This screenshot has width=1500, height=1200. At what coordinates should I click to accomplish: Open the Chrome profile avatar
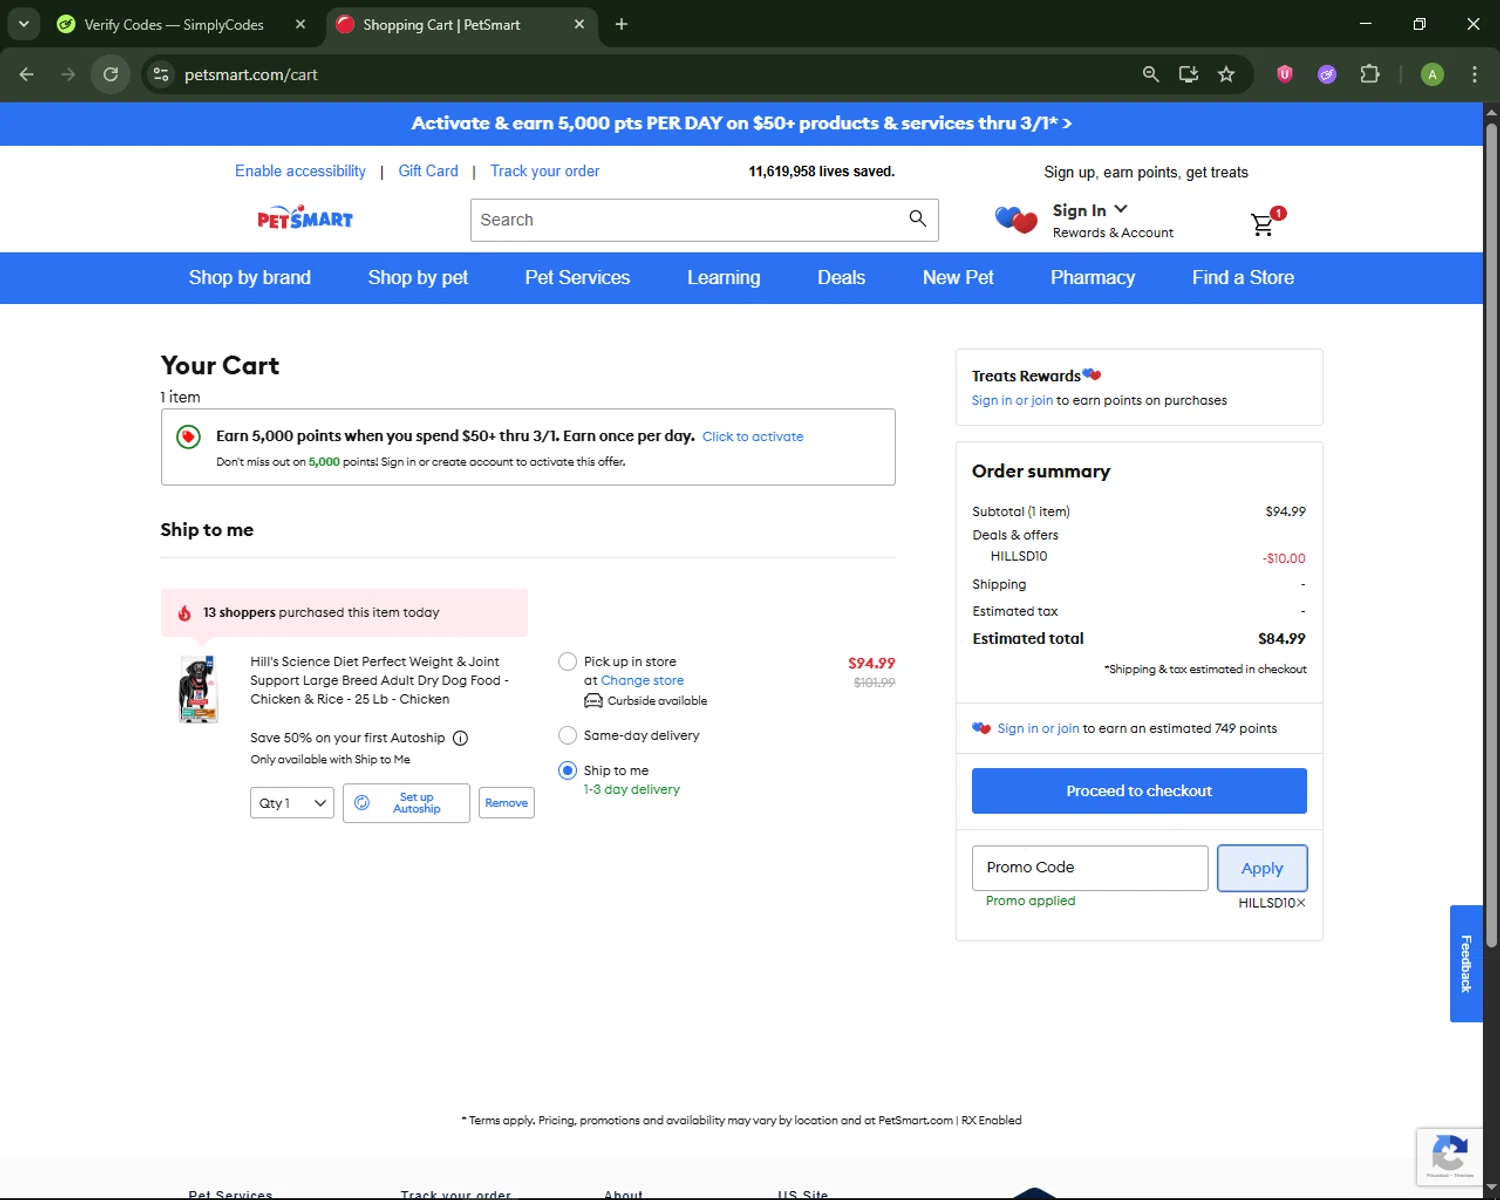click(1432, 74)
